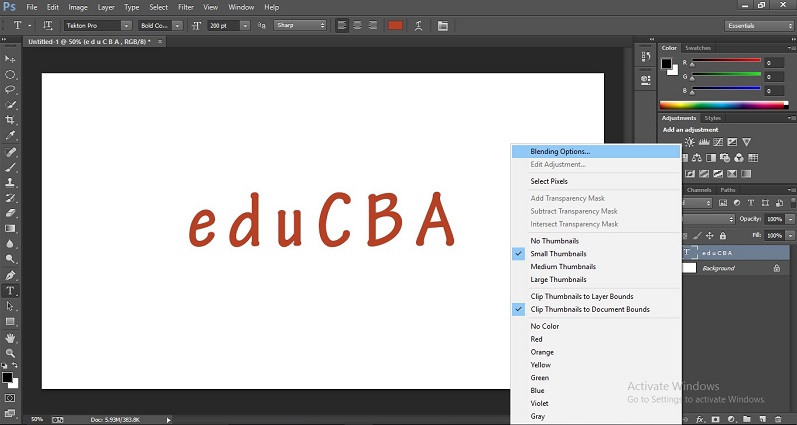Open Essentials workspace dropdown
Image resolution: width=797 pixels, height=425 pixels.
(x=759, y=26)
